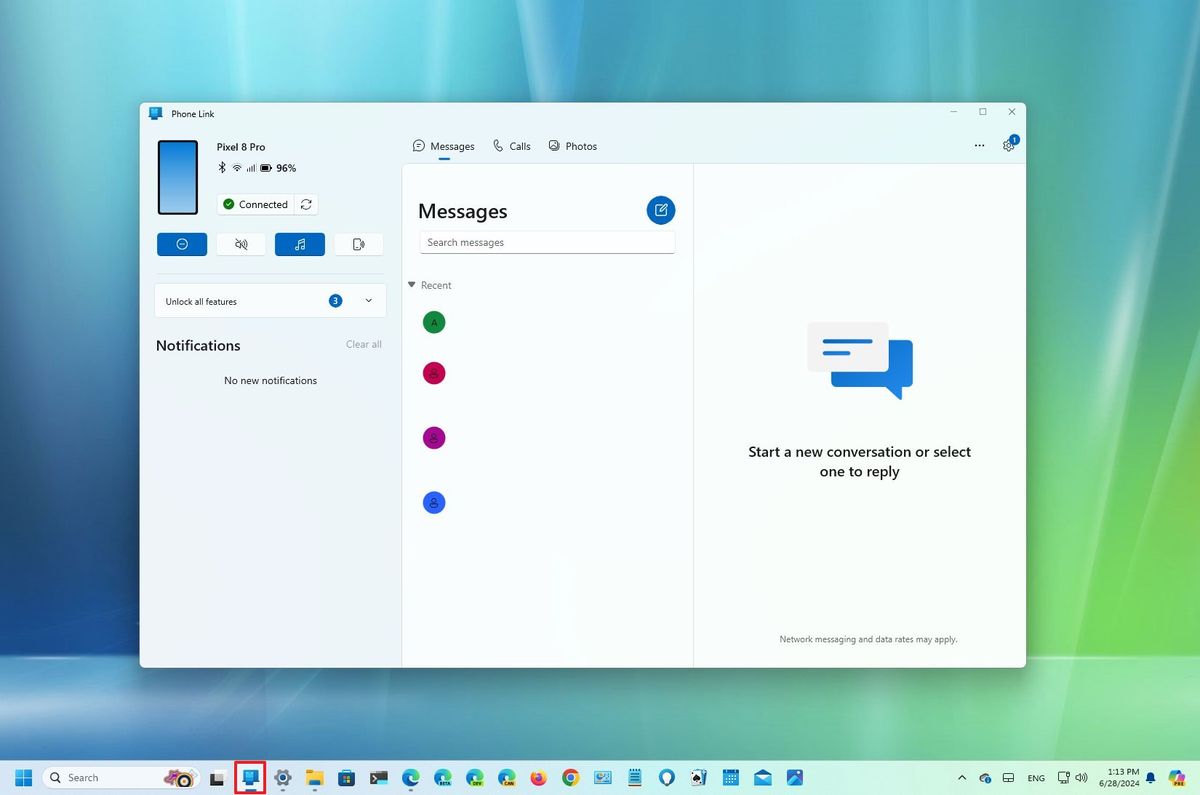The image size is (1200, 795).
Task: Collapse the Recent conversations list
Action: 411,285
